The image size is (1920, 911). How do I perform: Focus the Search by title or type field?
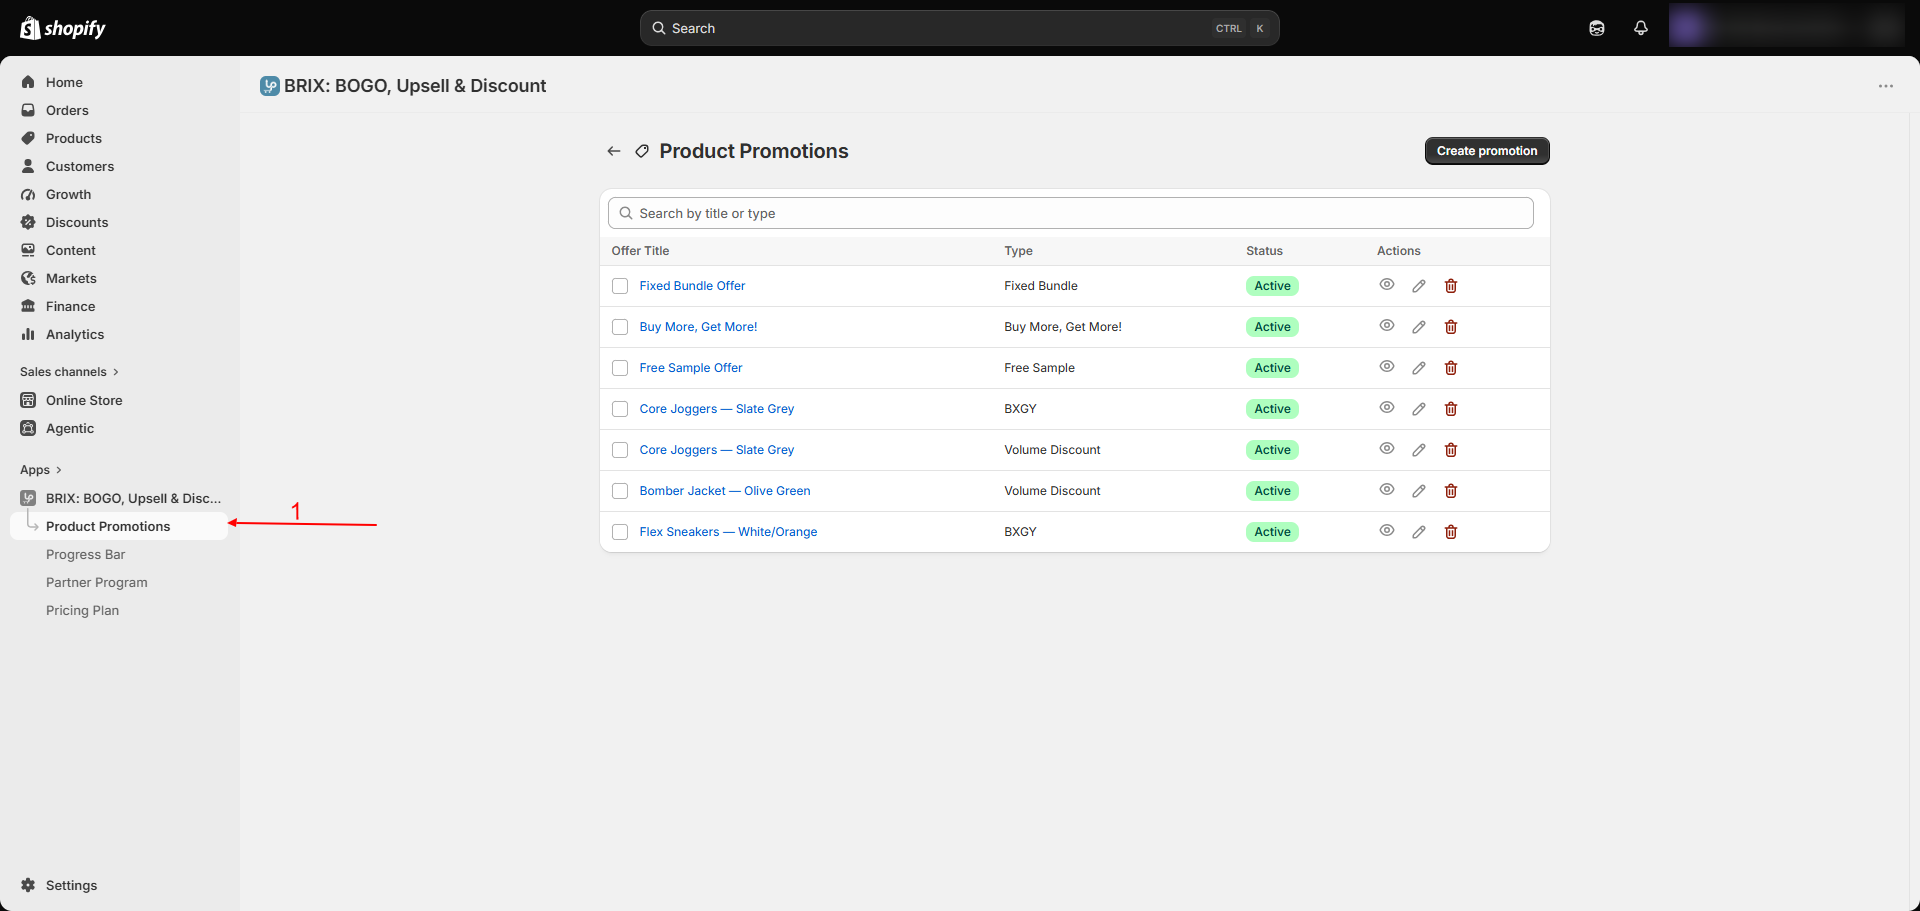[x=1071, y=213]
